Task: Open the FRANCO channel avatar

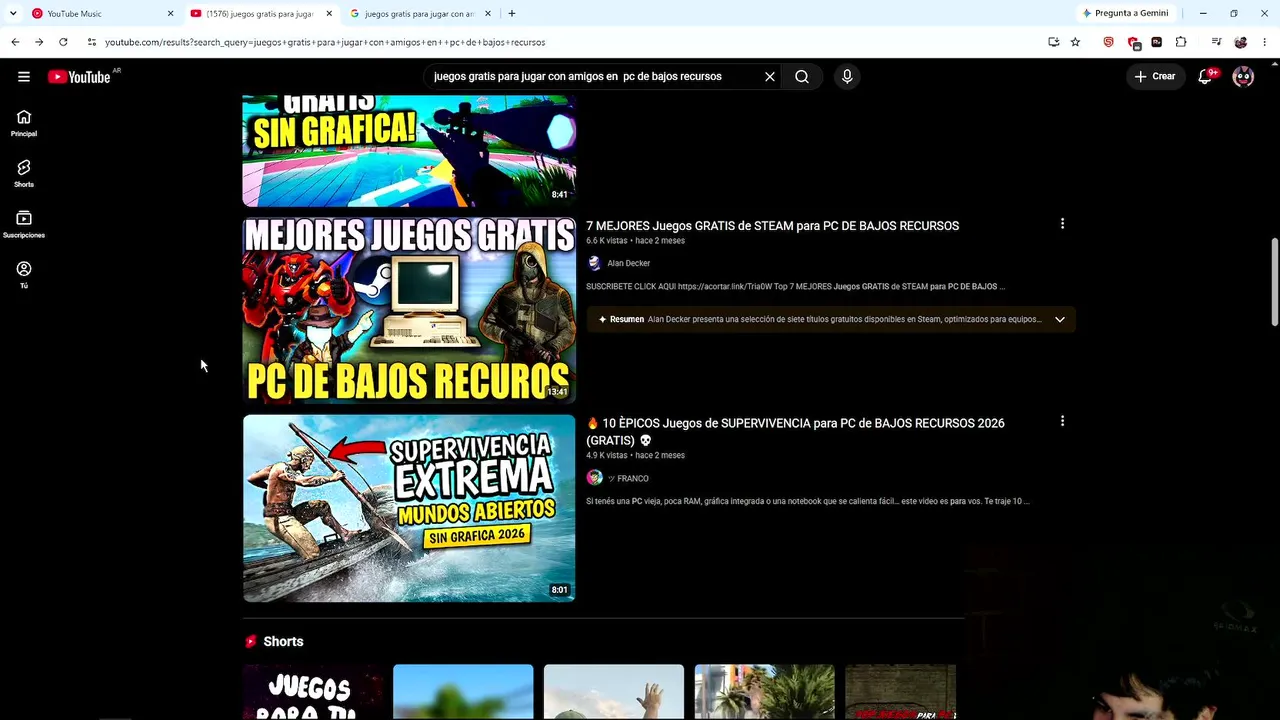Action: pos(594,478)
